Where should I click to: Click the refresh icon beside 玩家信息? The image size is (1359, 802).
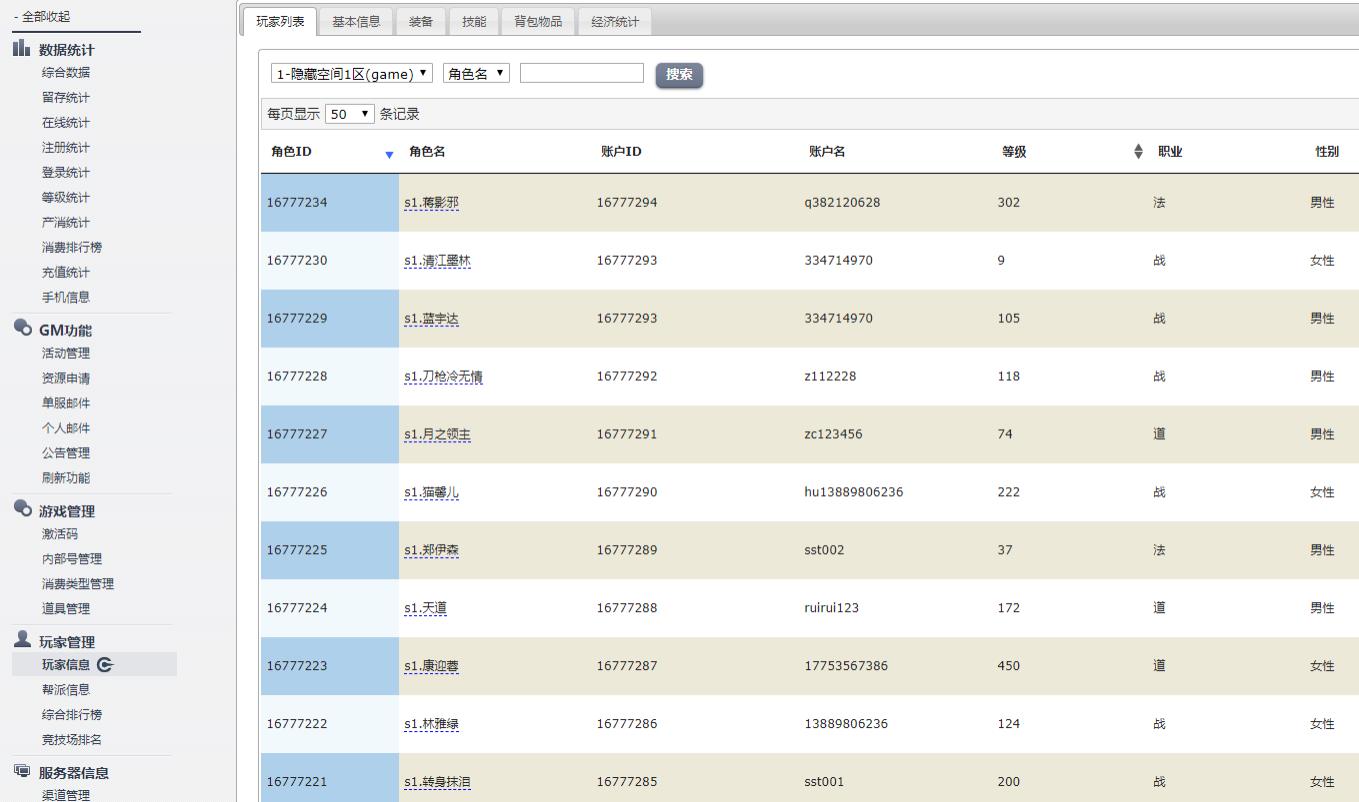(106, 665)
